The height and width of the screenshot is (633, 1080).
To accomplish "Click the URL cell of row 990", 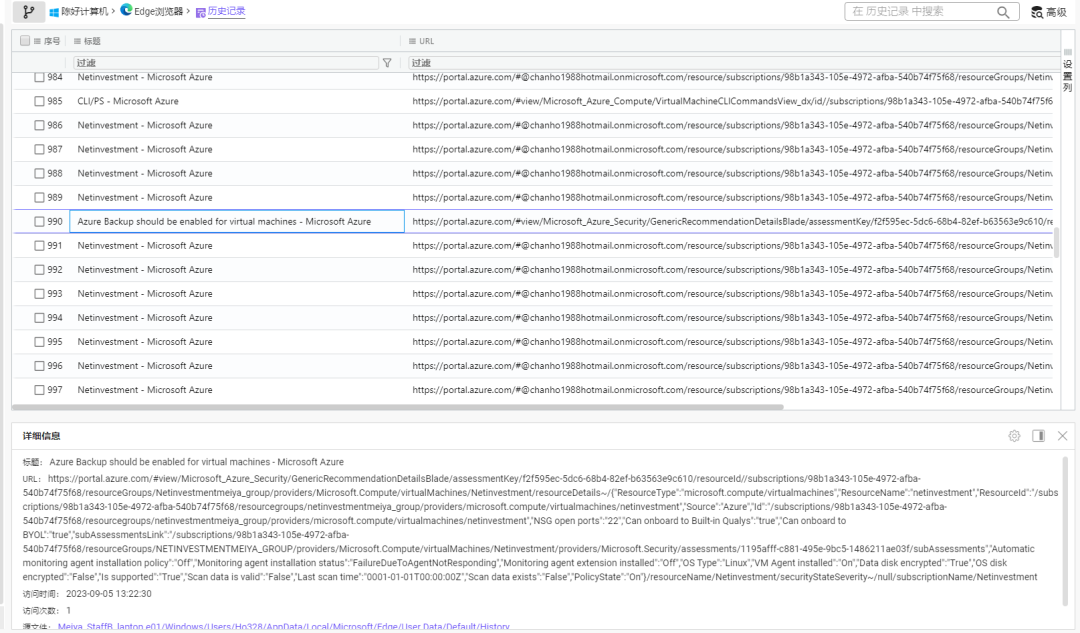I will [x=732, y=222].
